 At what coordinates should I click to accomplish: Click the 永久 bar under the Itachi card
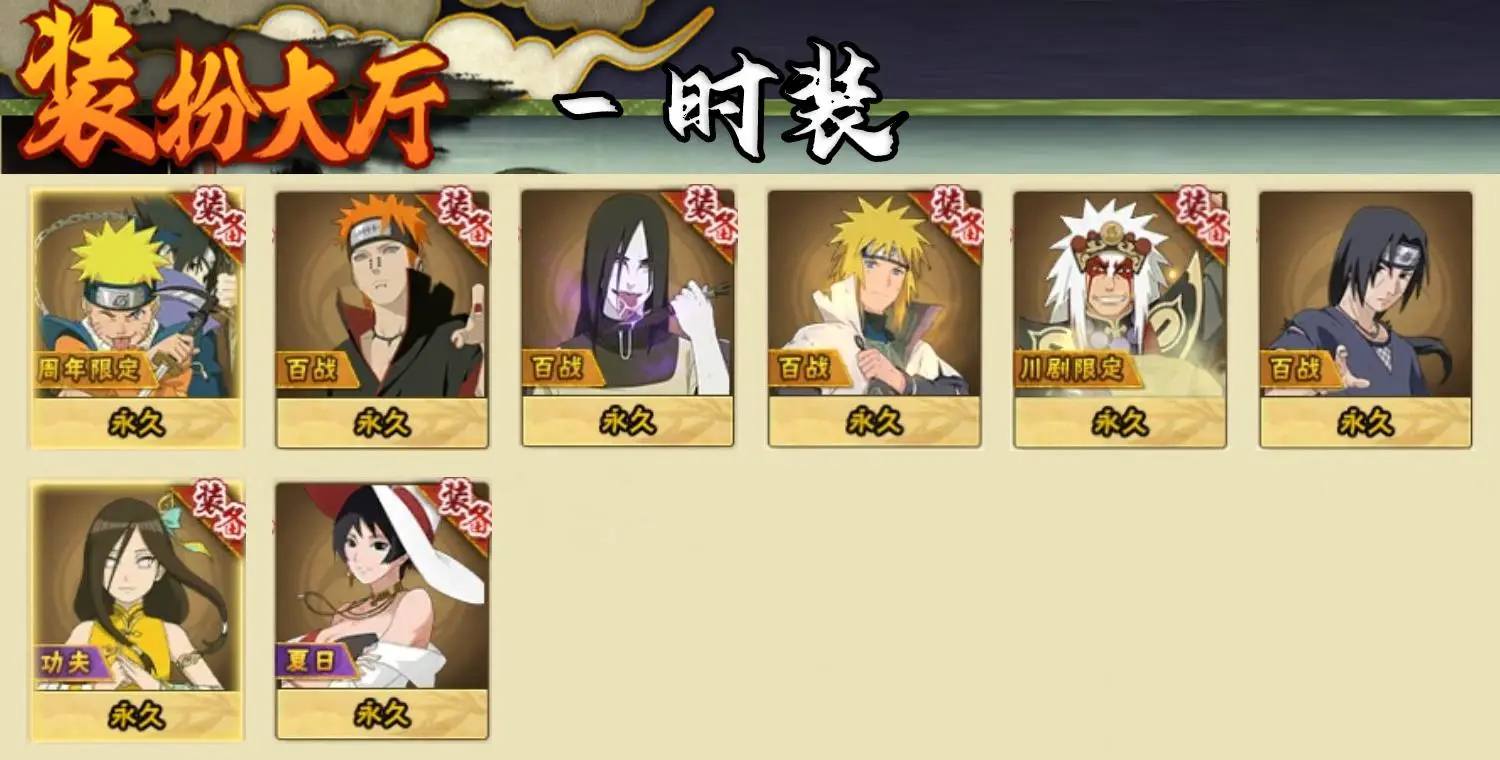pos(1366,422)
